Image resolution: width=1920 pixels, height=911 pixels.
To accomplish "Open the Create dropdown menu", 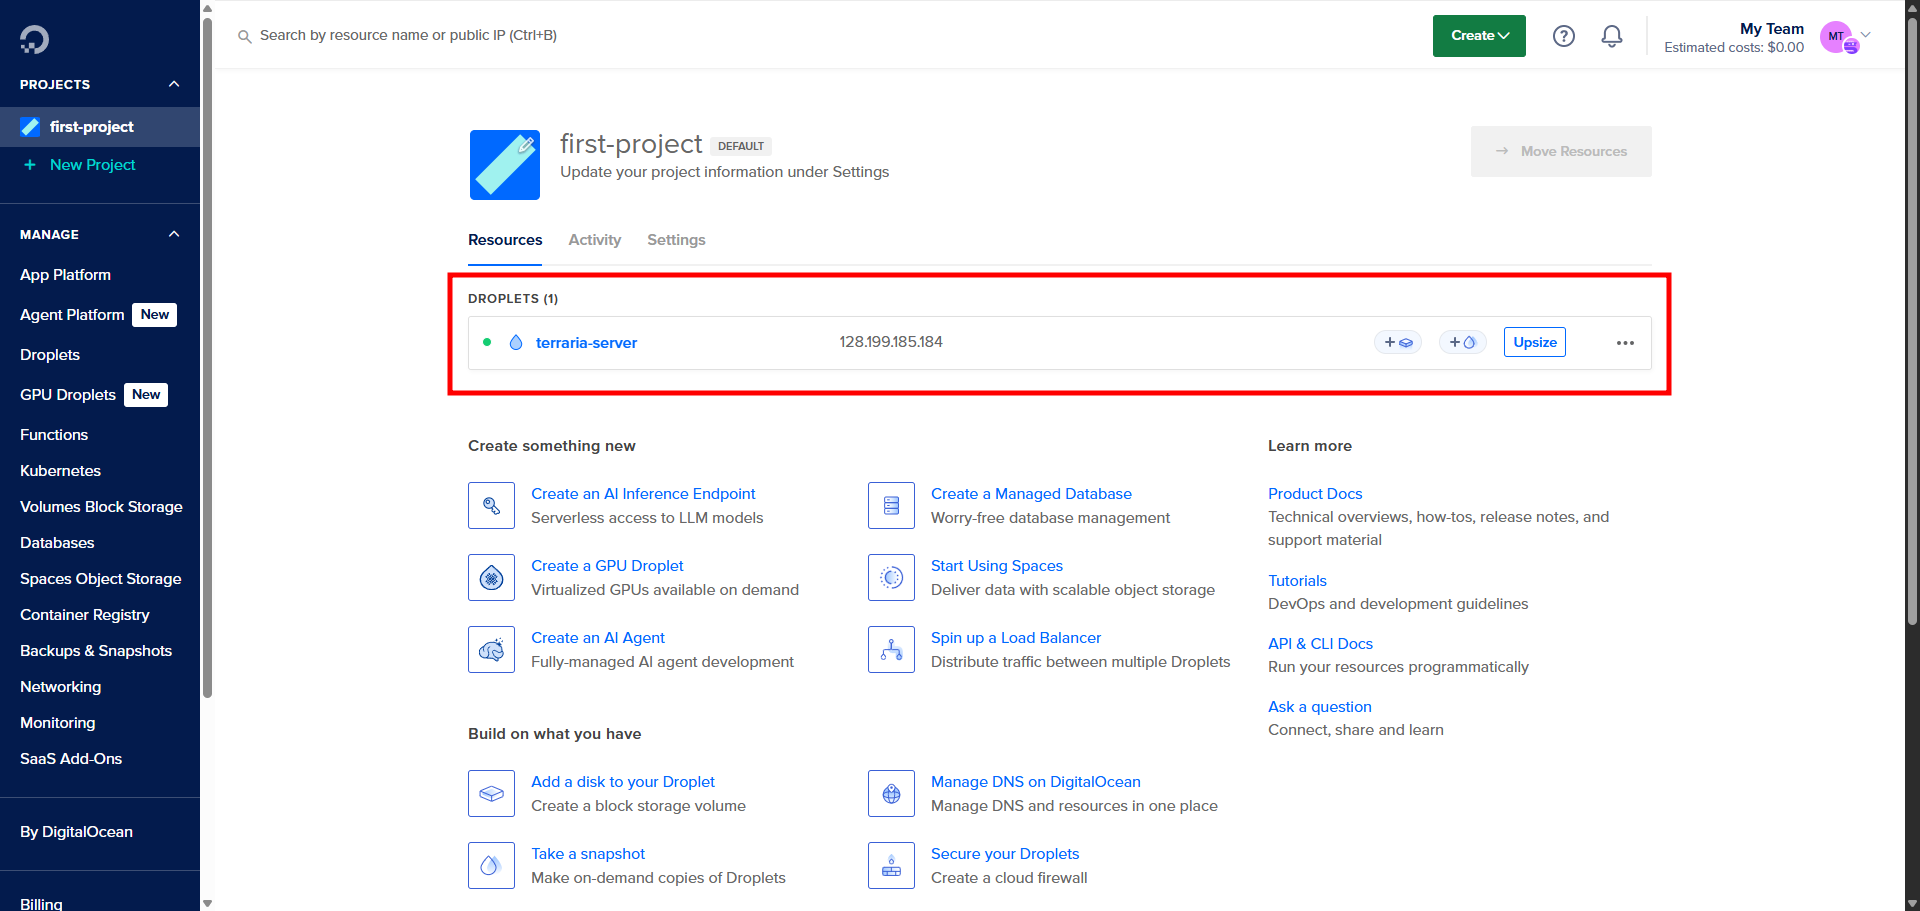I will (x=1478, y=35).
